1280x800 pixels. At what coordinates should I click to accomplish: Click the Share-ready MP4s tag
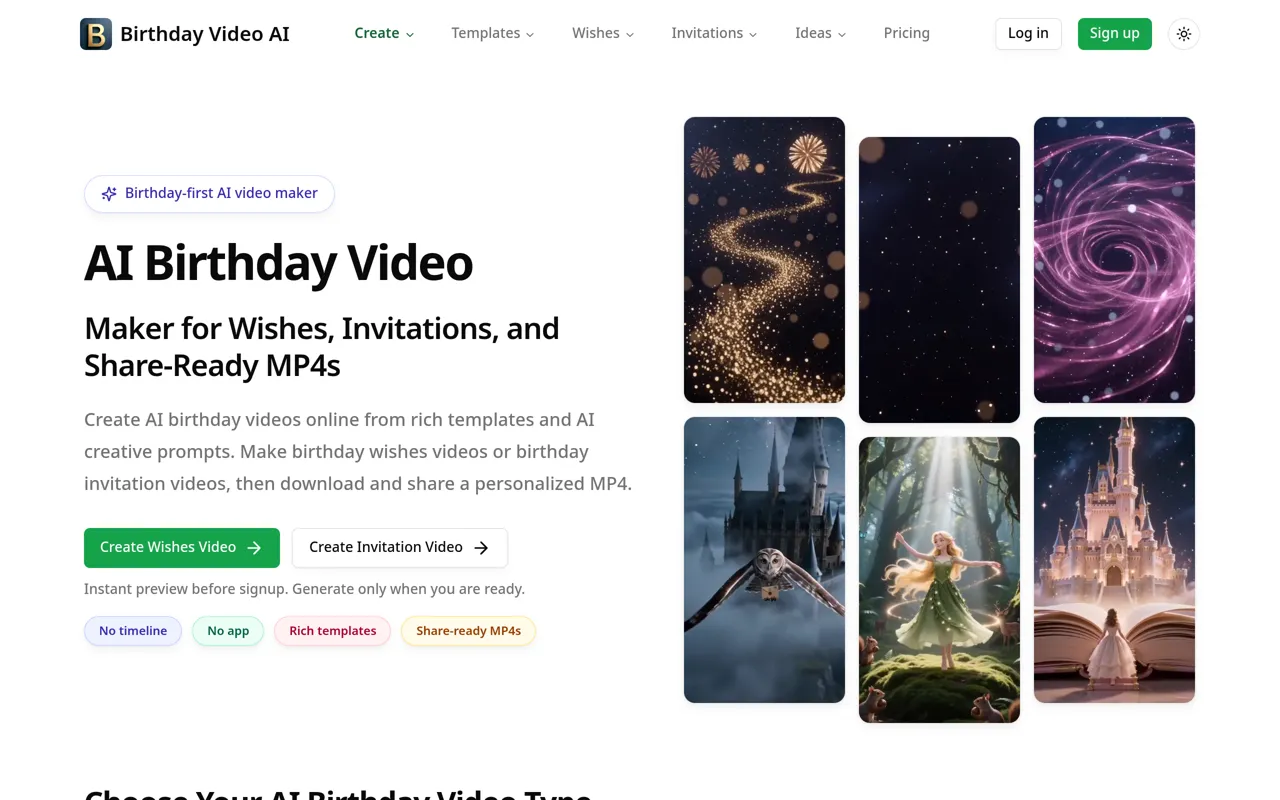[468, 631]
